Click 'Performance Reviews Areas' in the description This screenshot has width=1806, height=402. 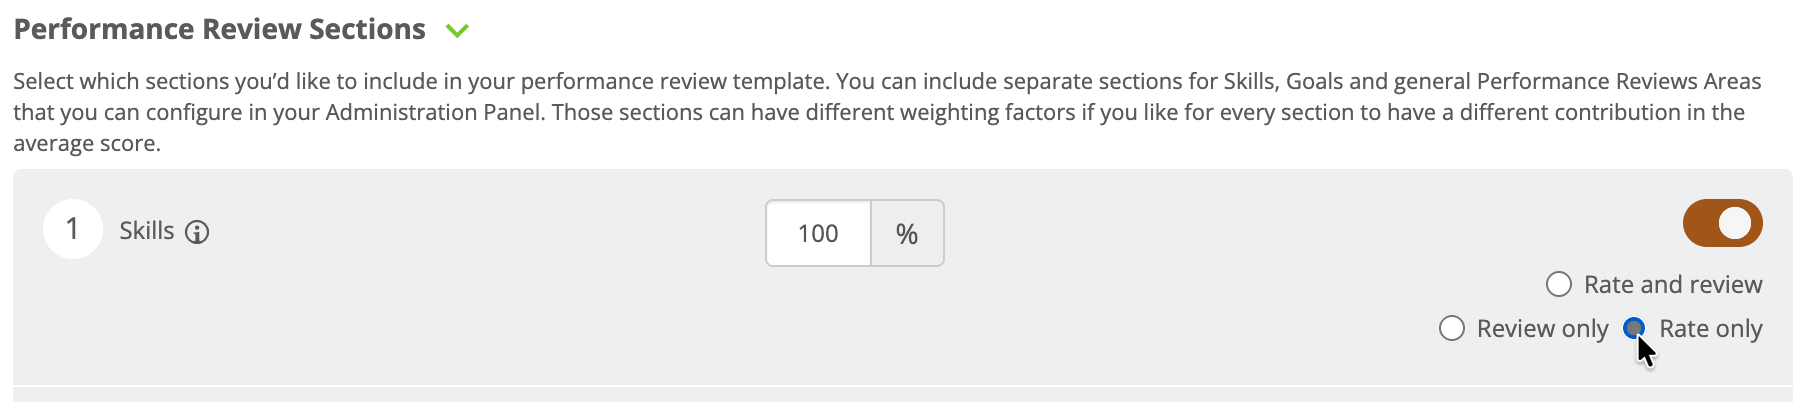1619,81
